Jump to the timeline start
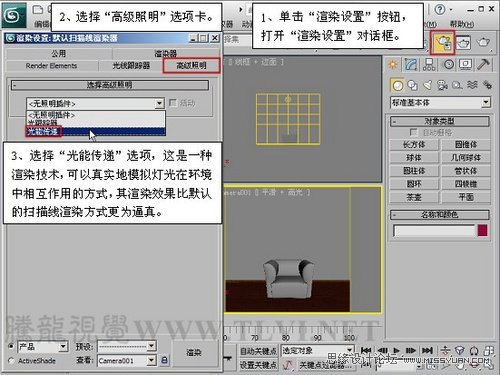Viewport: 500px width, 375px height. click(366, 350)
